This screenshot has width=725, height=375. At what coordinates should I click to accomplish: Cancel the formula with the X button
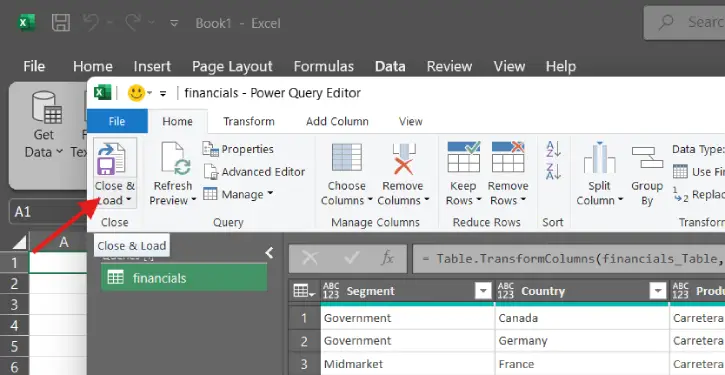(x=310, y=258)
